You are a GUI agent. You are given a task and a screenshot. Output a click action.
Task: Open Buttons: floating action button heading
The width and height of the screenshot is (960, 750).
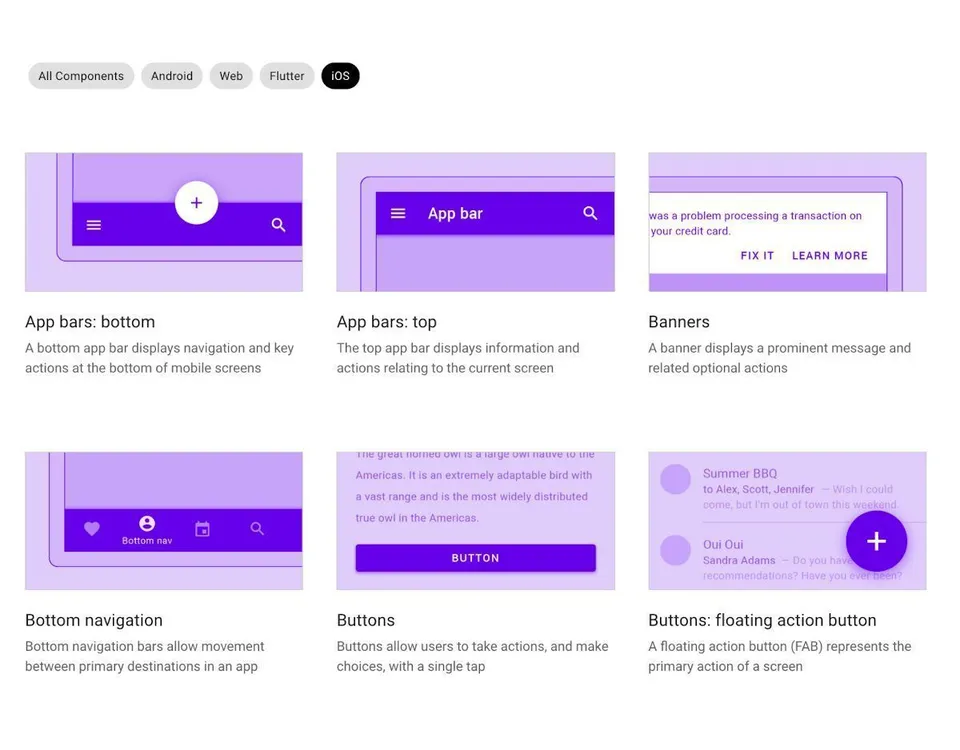coord(762,620)
